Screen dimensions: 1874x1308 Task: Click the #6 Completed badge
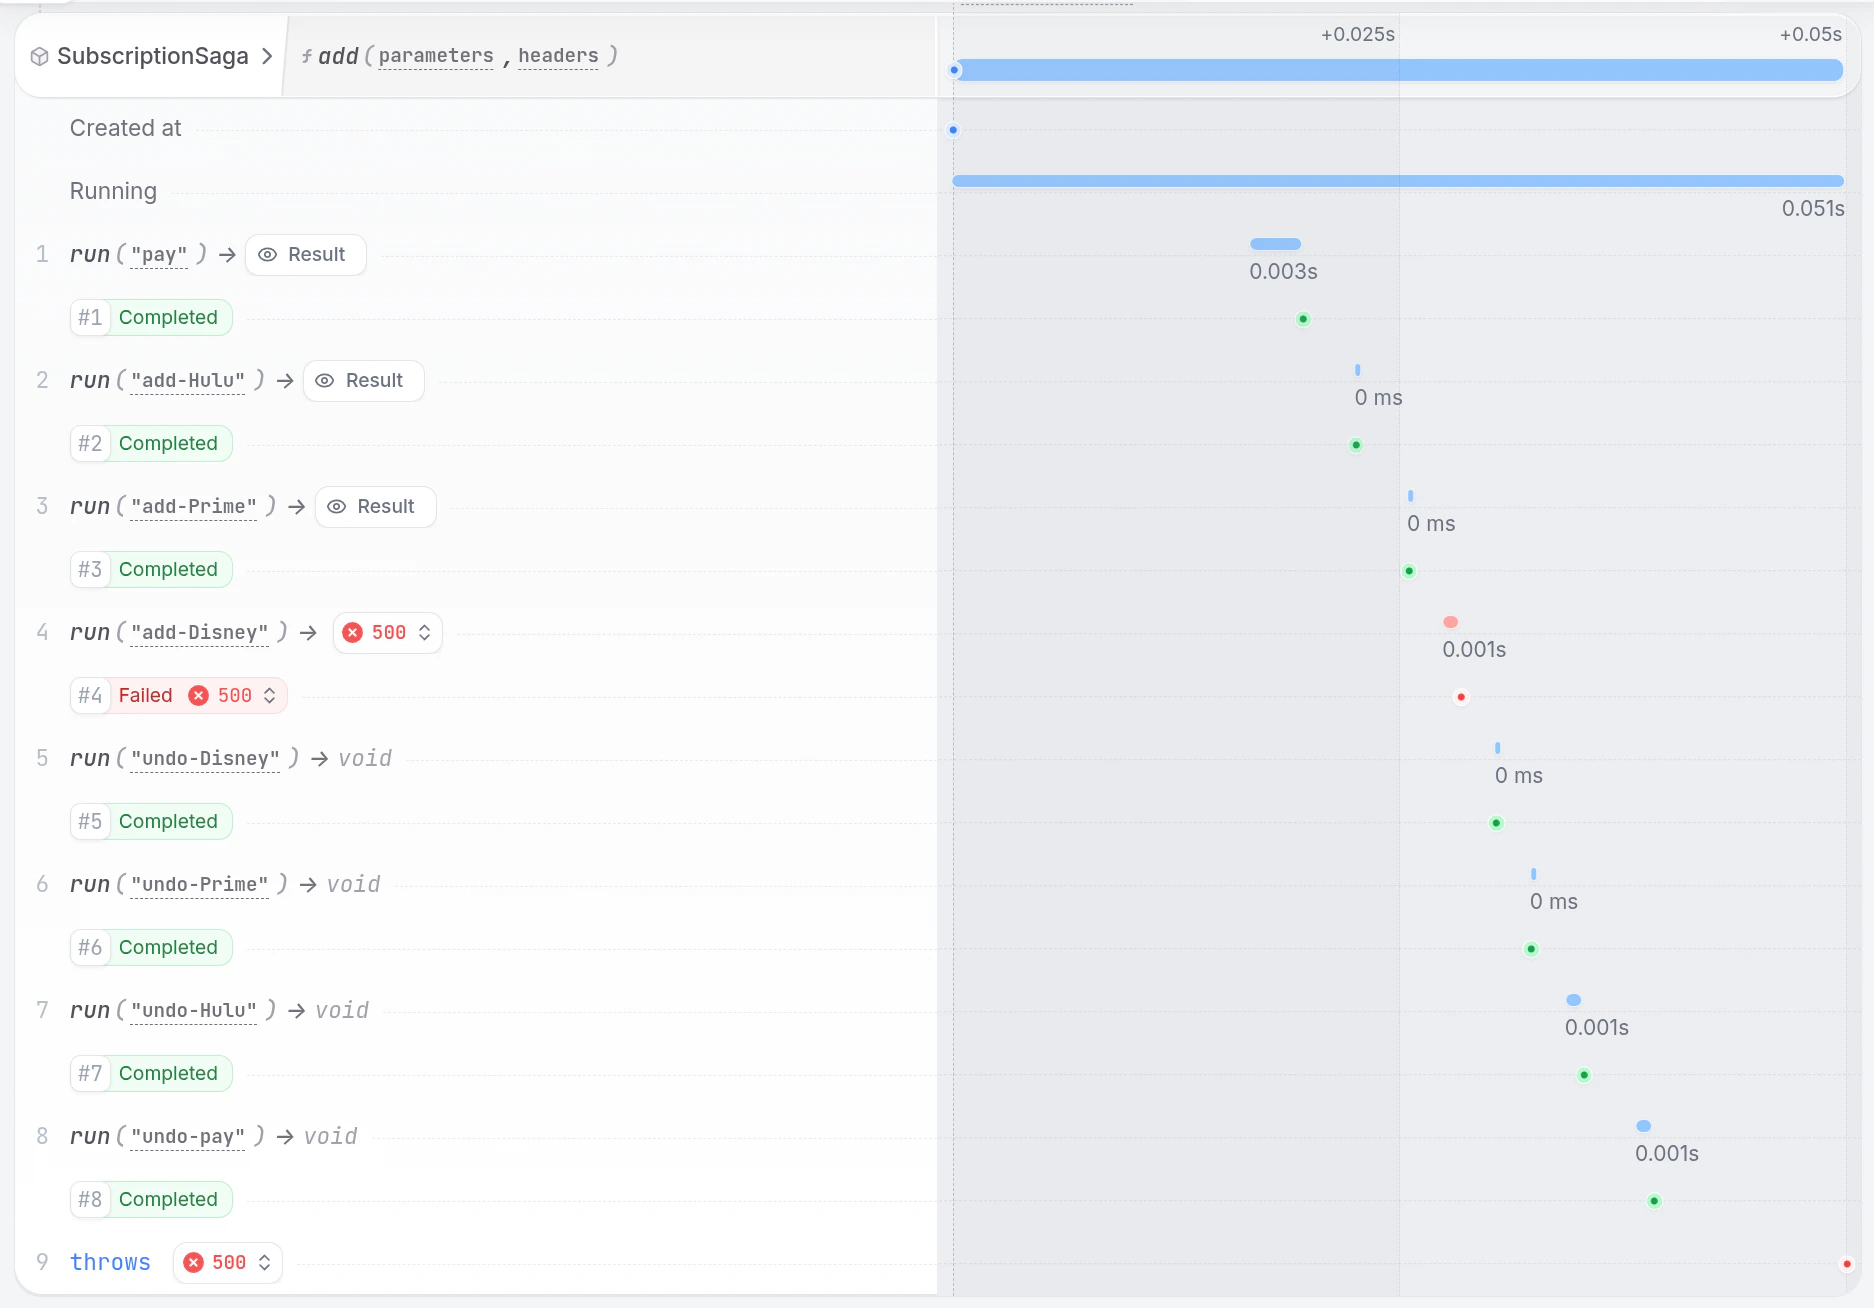coord(151,948)
